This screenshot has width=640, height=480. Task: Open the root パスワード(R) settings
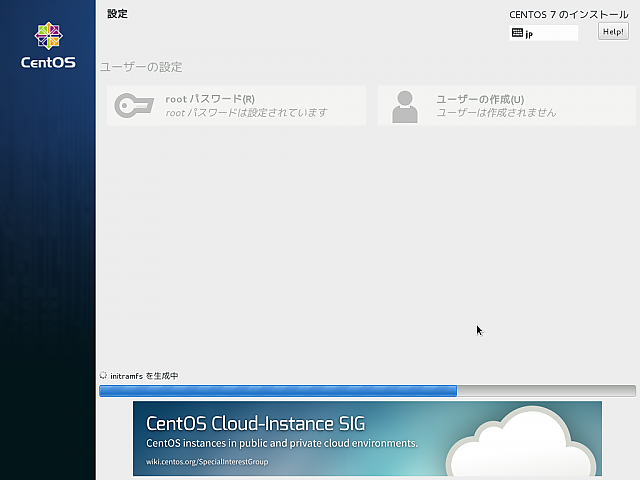(x=236, y=106)
